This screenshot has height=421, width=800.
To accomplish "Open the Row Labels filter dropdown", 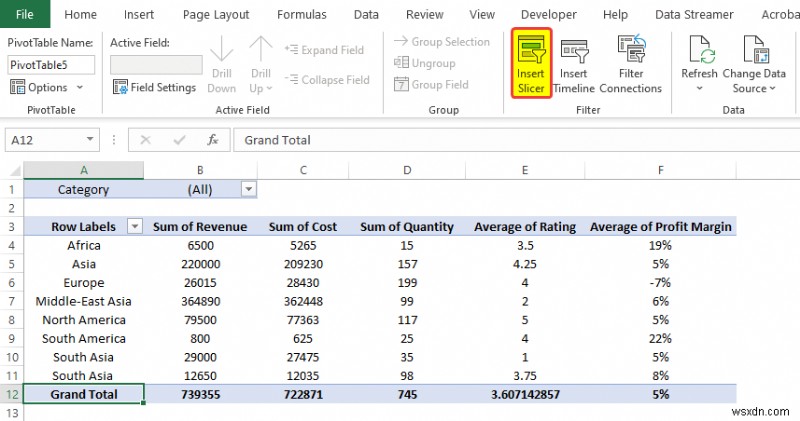I will tap(135, 226).
